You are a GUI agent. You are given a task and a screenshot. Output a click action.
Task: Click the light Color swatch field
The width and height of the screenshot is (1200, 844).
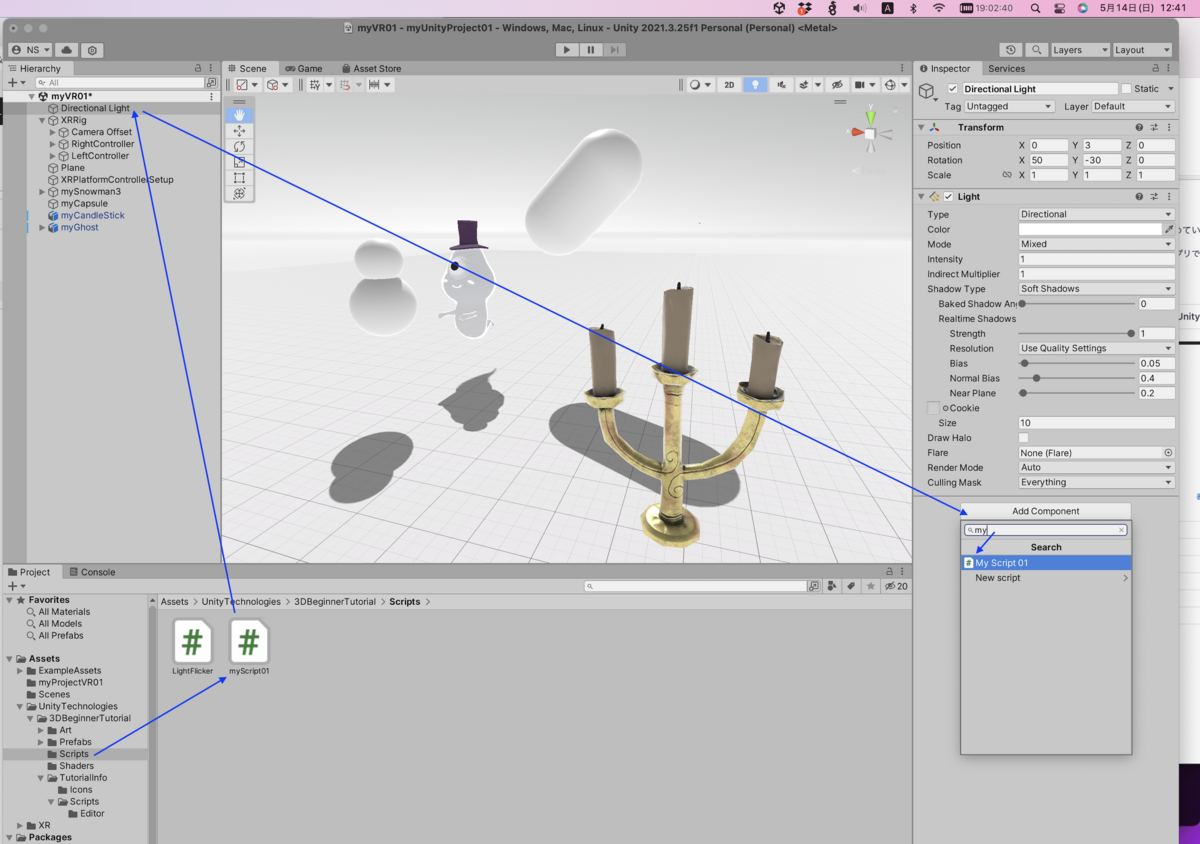(x=1089, y=229)
